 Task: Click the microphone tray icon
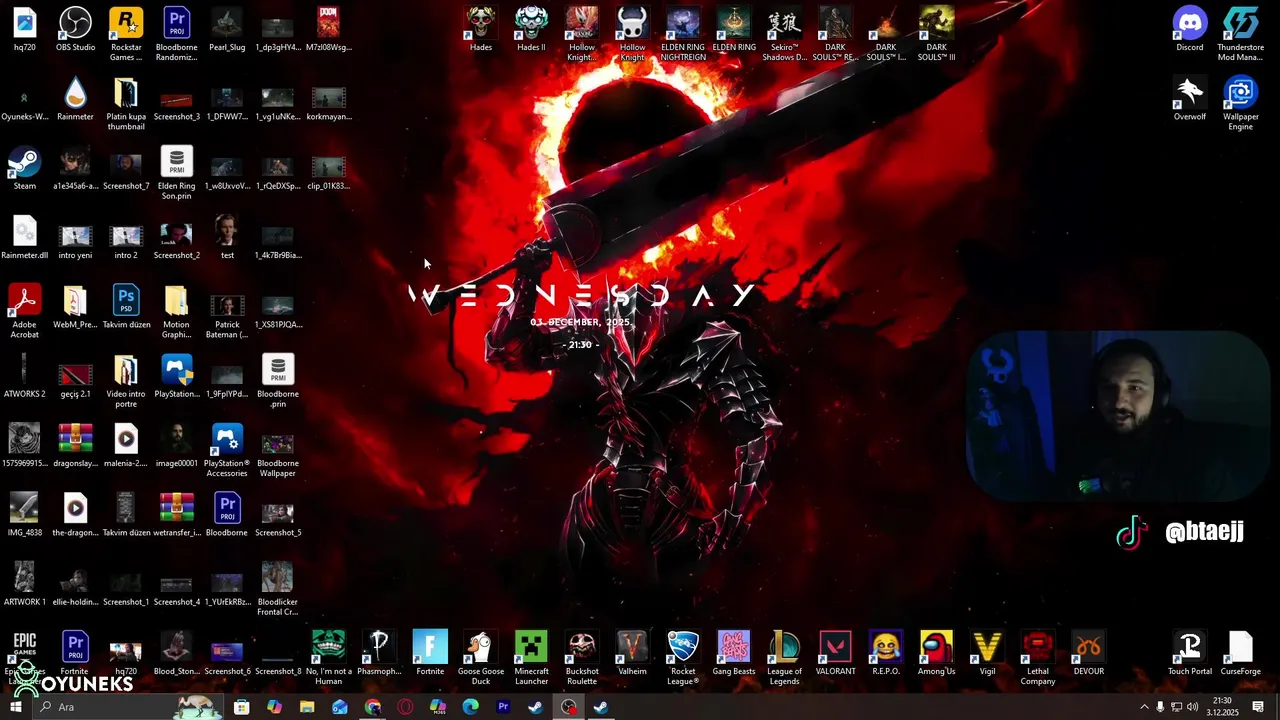1160,707
